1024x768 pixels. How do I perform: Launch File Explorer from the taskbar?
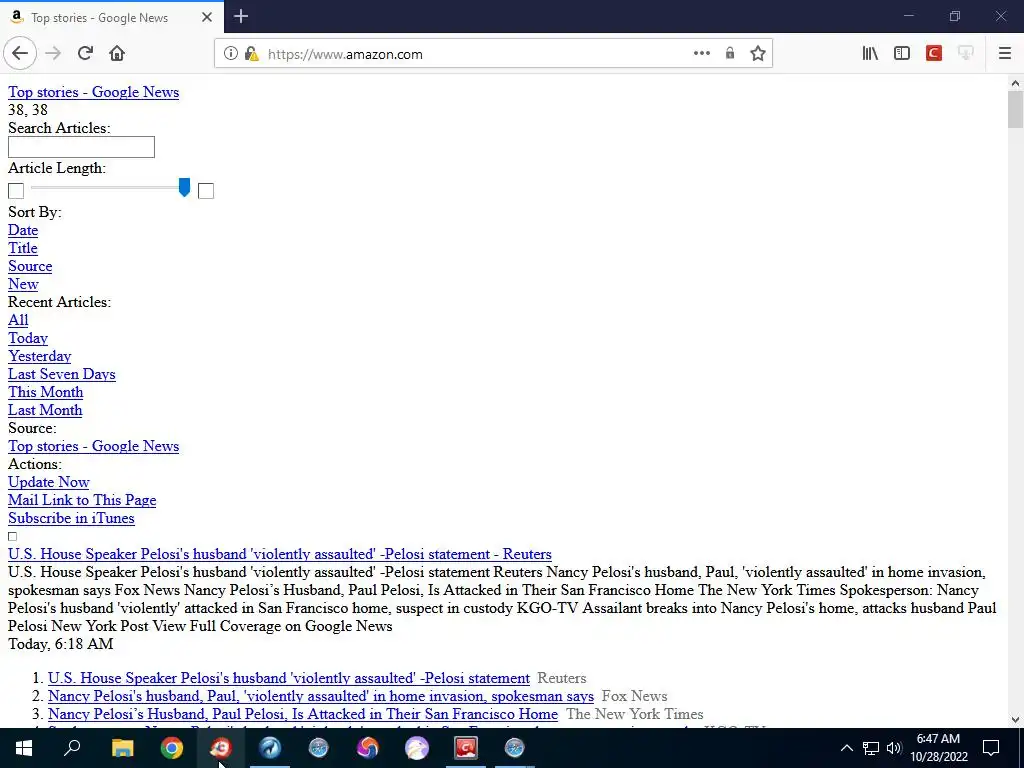tap(122, 748)
